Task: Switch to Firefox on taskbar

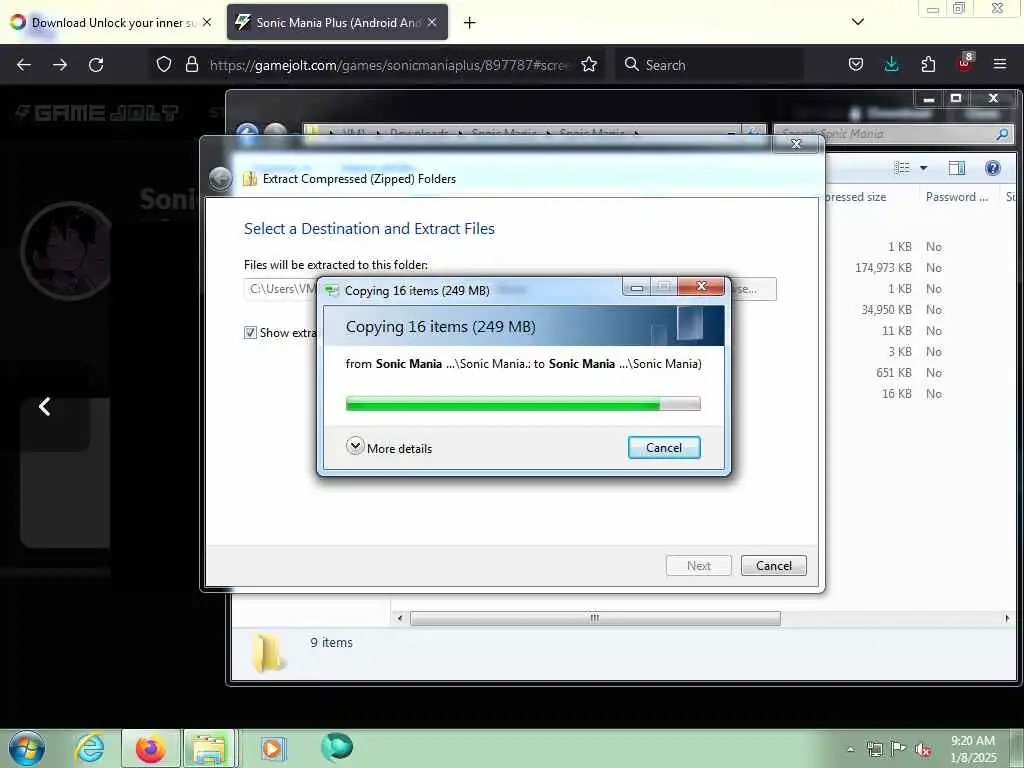Action: [150, 748]
